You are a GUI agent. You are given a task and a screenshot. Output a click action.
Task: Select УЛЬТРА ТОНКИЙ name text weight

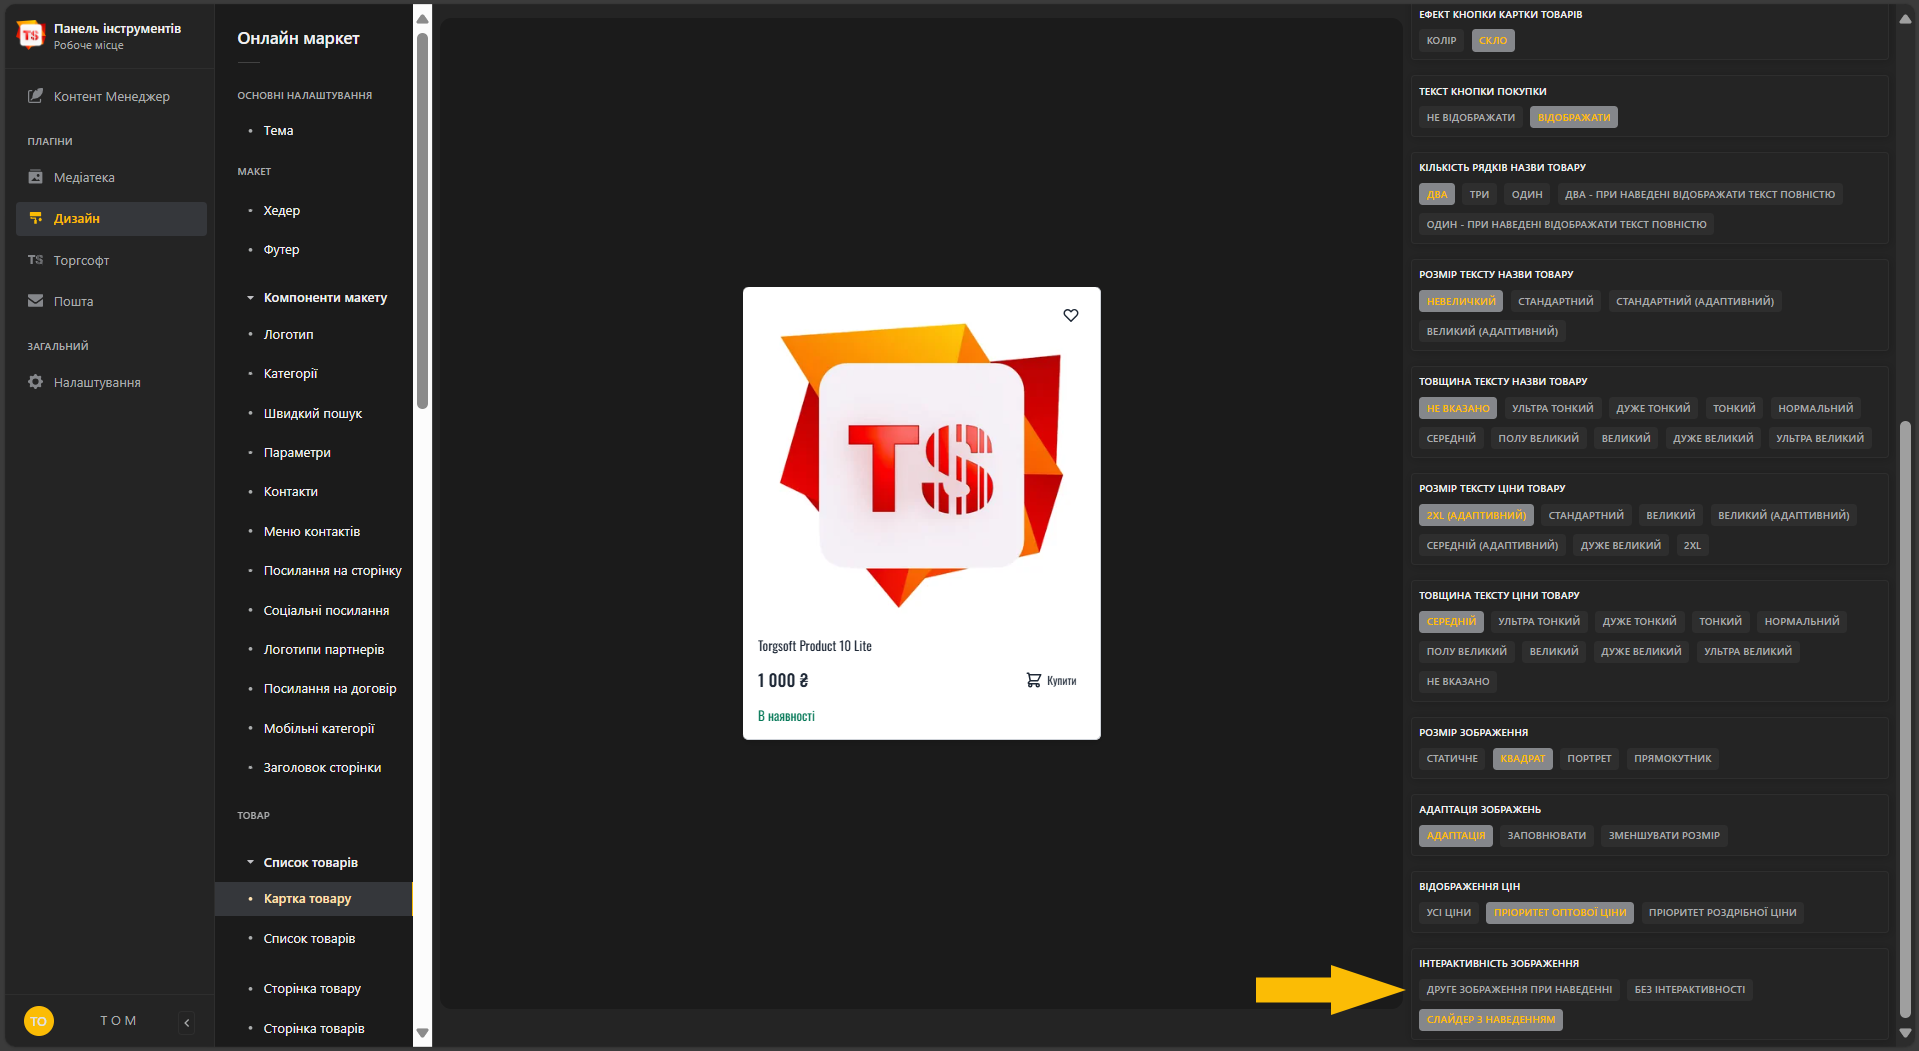coord(1552,409)
